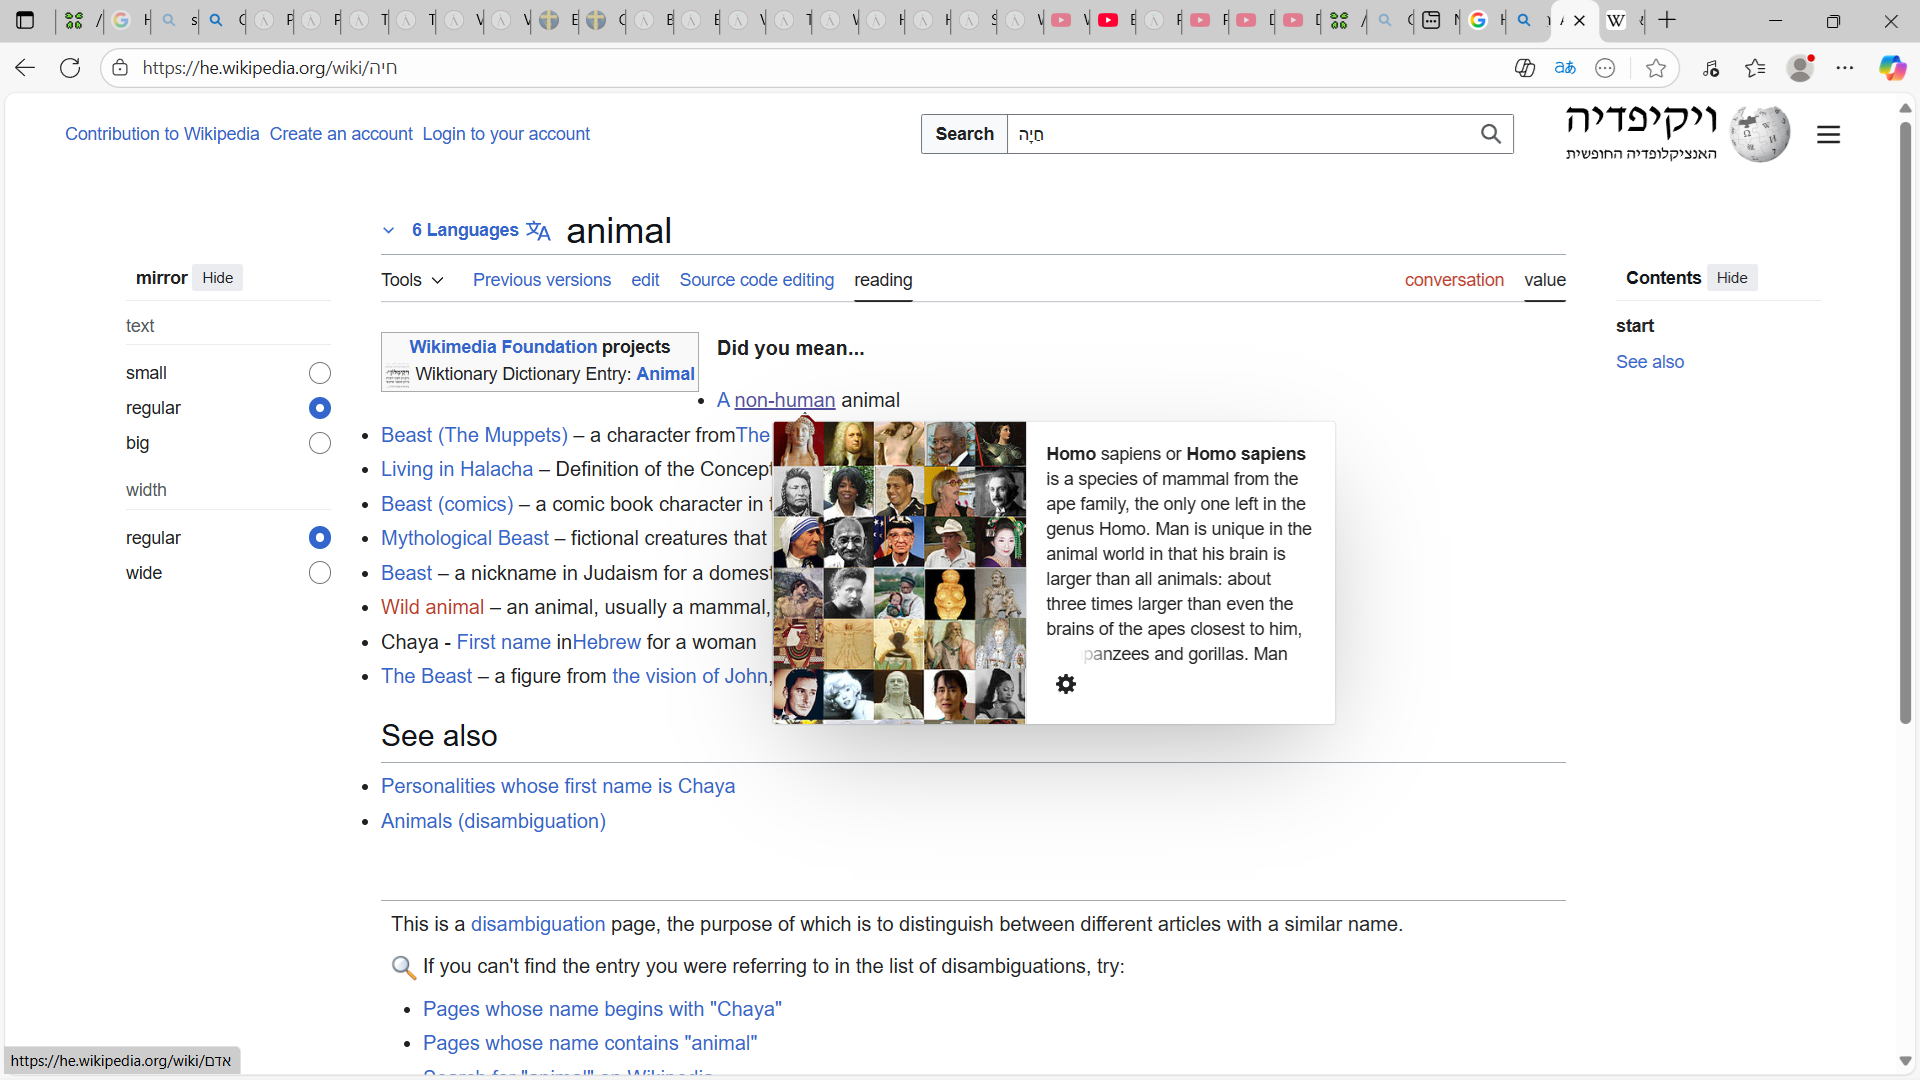The image size is (1920, 1080).
Task: Click Create an account link
Action: pyautogui.click(x=340, y=134)
